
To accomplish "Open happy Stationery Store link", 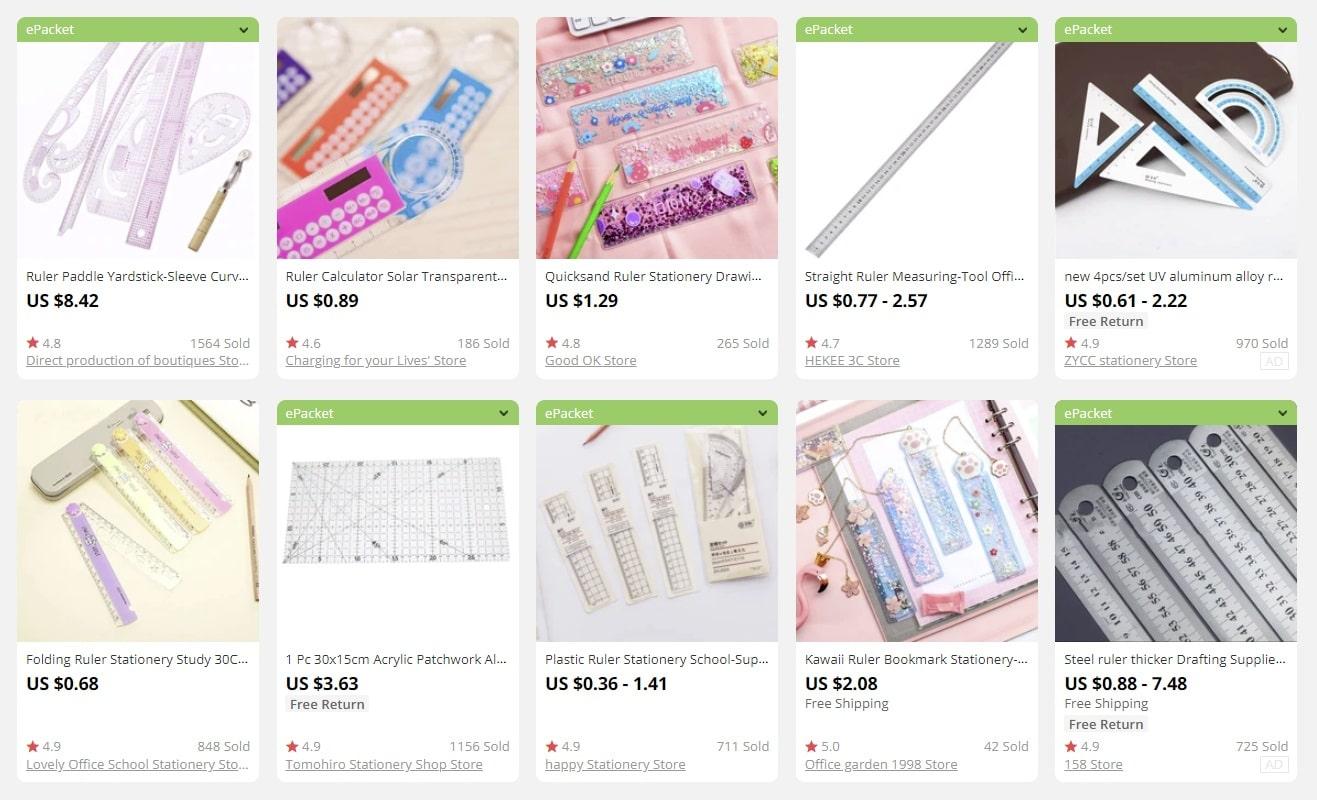I will coord(615,764).
